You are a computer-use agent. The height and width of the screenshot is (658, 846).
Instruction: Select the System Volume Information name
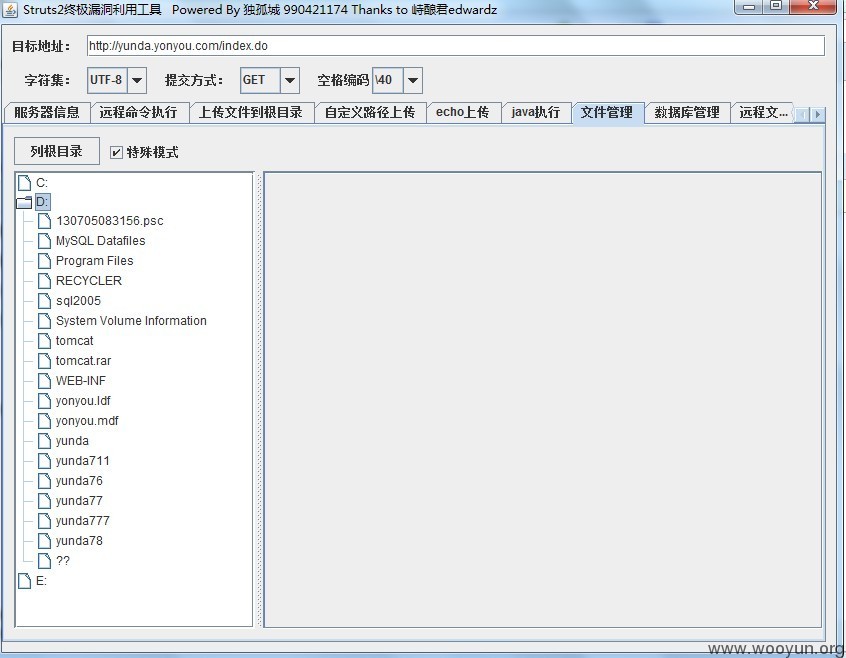131,320
